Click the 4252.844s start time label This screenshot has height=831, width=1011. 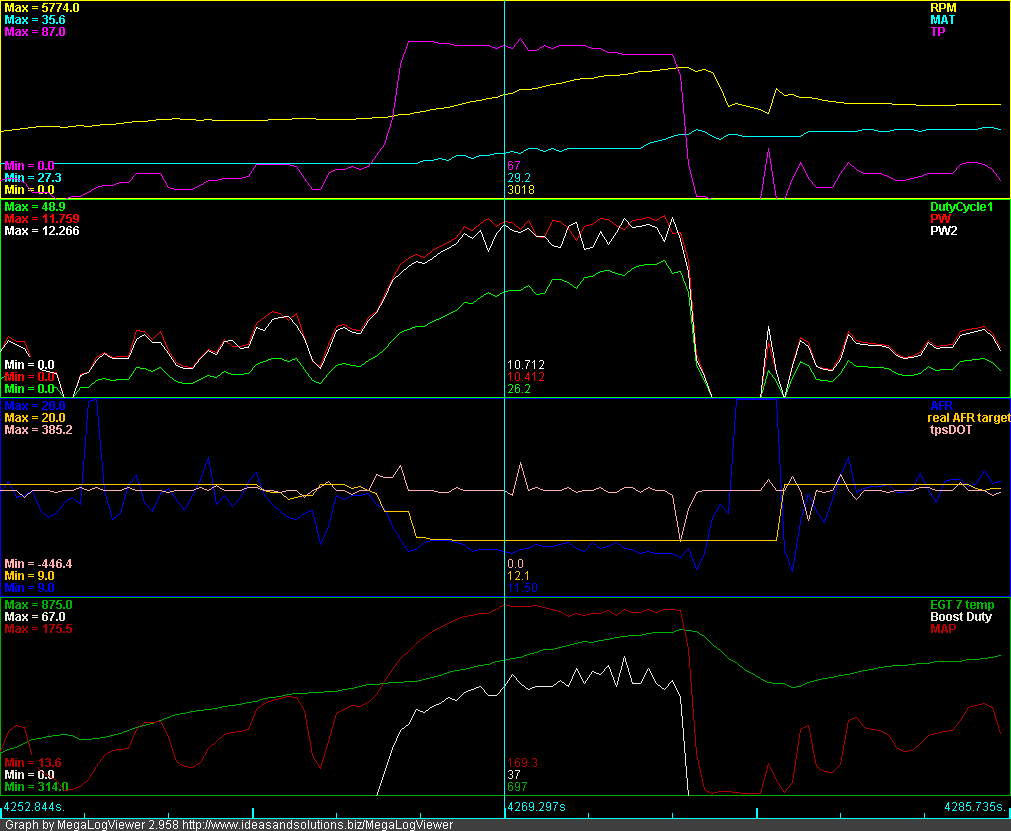[34, 805]
